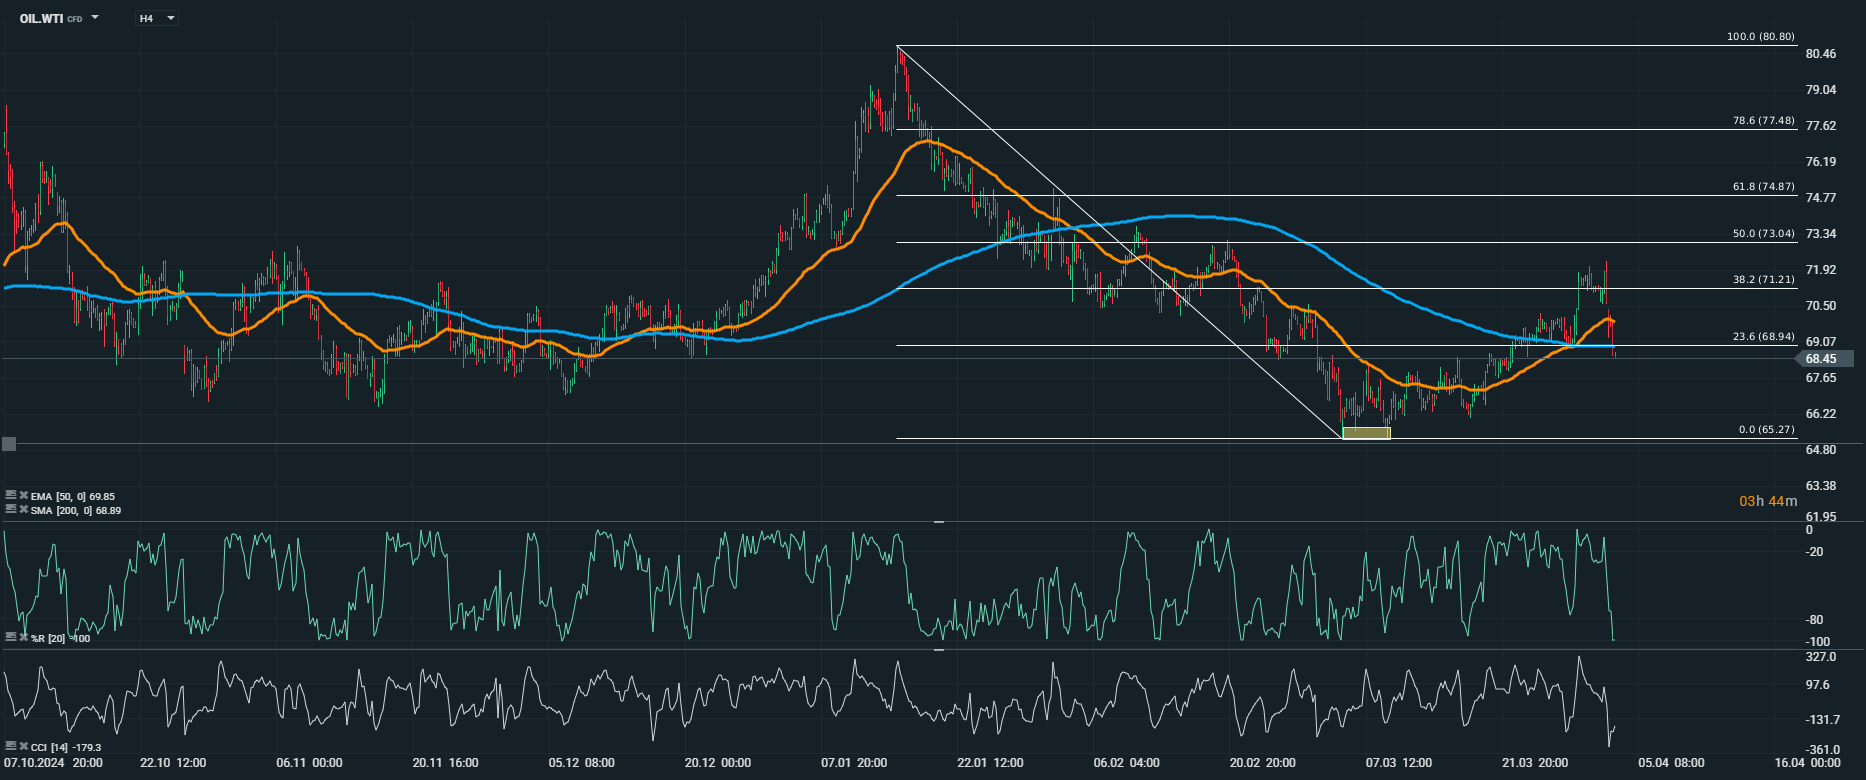Select the yellow rectangle at 65.27 low
The width and height of the screenshot is (1866, 780).
tap(1366, 433)
